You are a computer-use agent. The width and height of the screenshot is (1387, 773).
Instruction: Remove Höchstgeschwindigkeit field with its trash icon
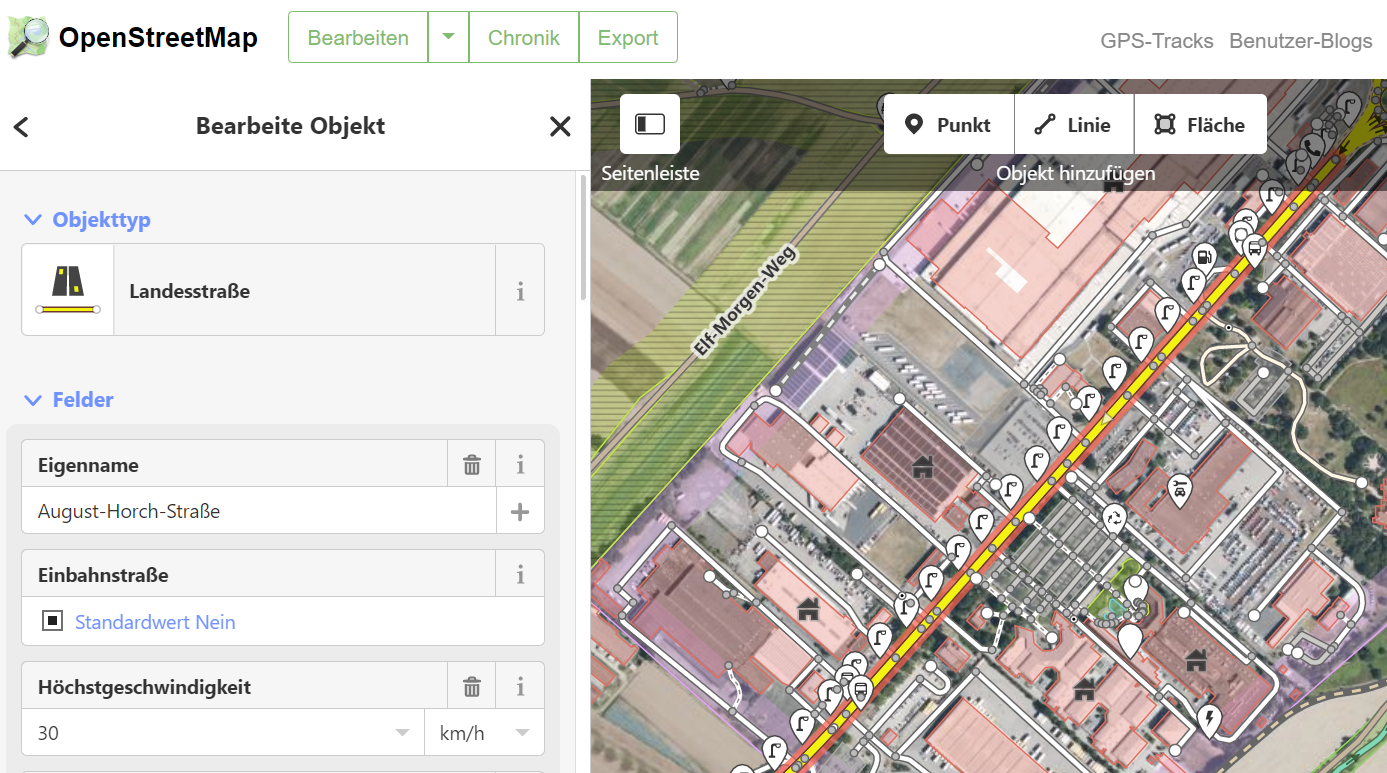(x=472, y=687)
